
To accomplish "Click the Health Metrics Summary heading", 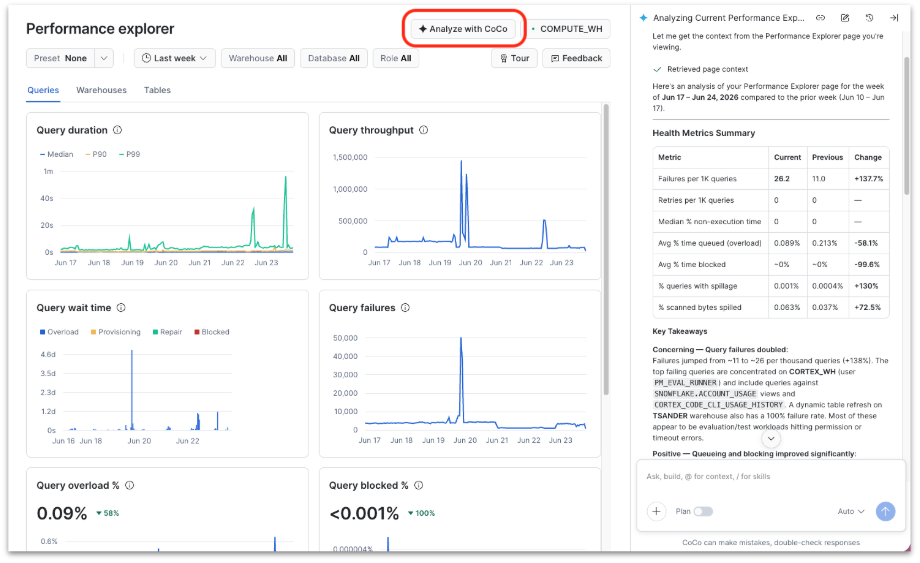I will click(x=703, y=133).
